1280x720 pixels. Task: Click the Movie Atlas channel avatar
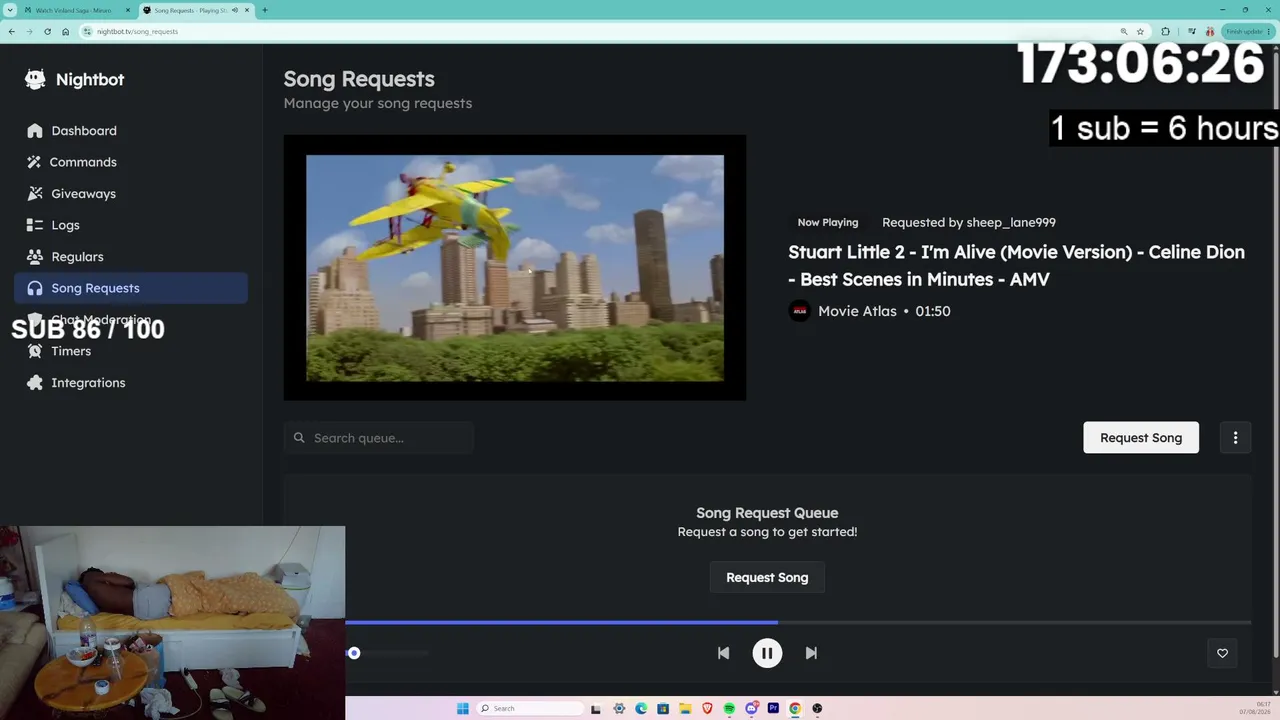tap(799, 311)
